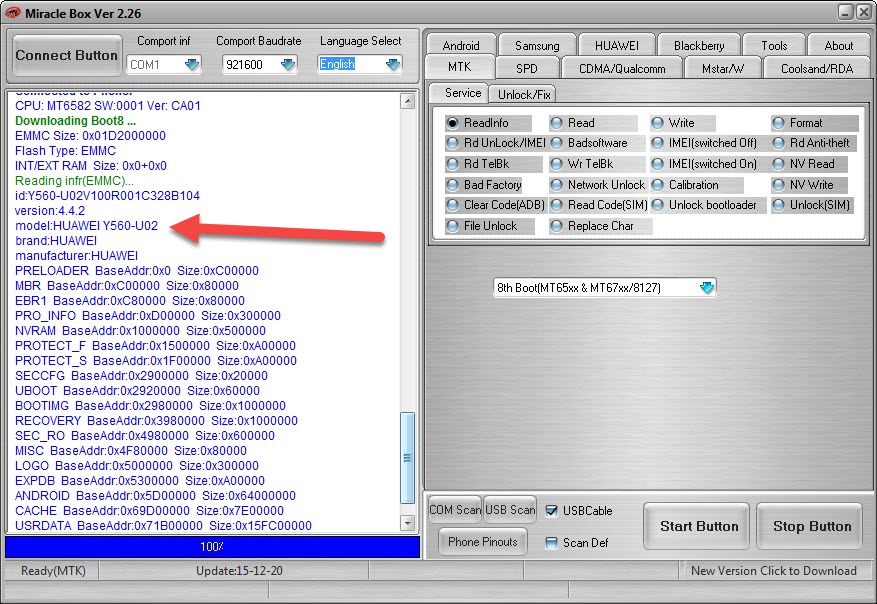
Task: Switch to the Android tab
Action: (x=461, y=45)
